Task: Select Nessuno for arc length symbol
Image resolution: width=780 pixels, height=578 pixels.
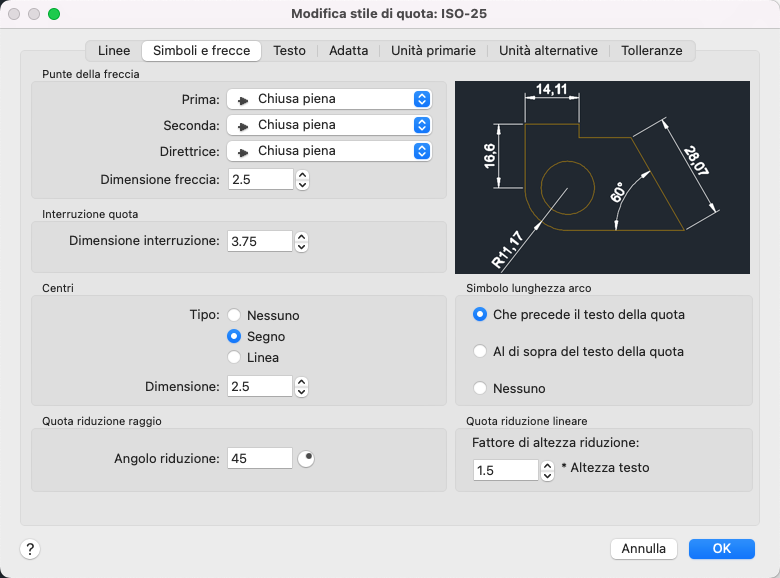Action: 480,387
